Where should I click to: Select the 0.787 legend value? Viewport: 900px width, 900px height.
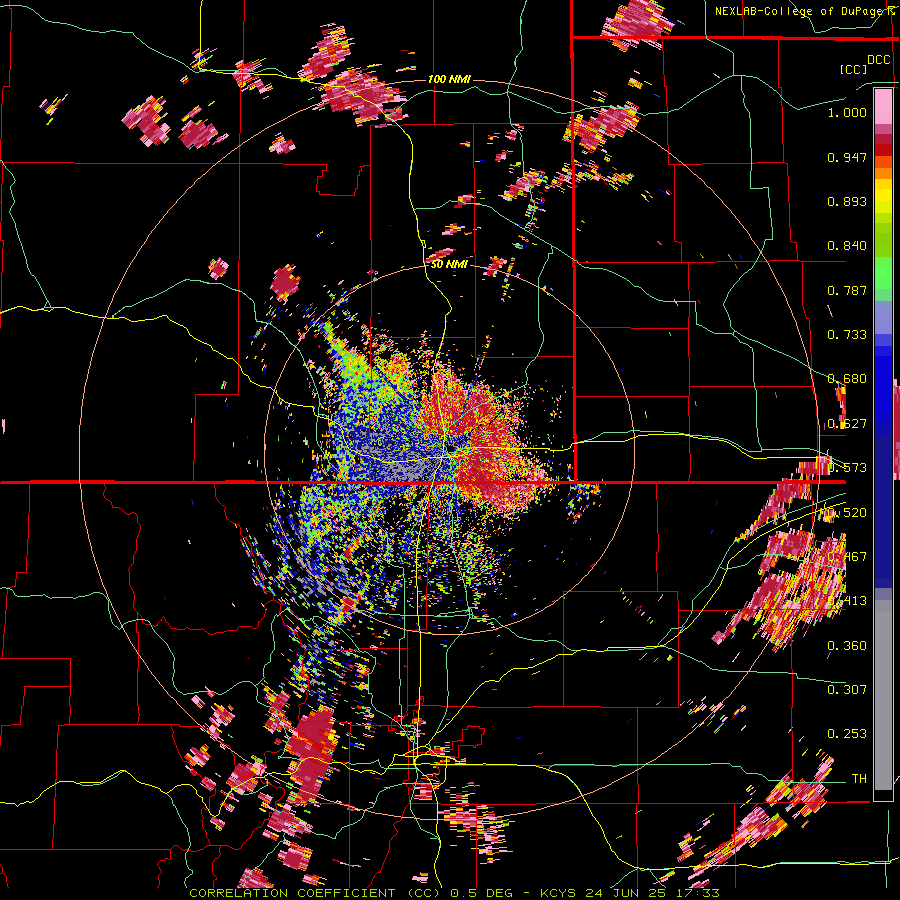(847, 290)
